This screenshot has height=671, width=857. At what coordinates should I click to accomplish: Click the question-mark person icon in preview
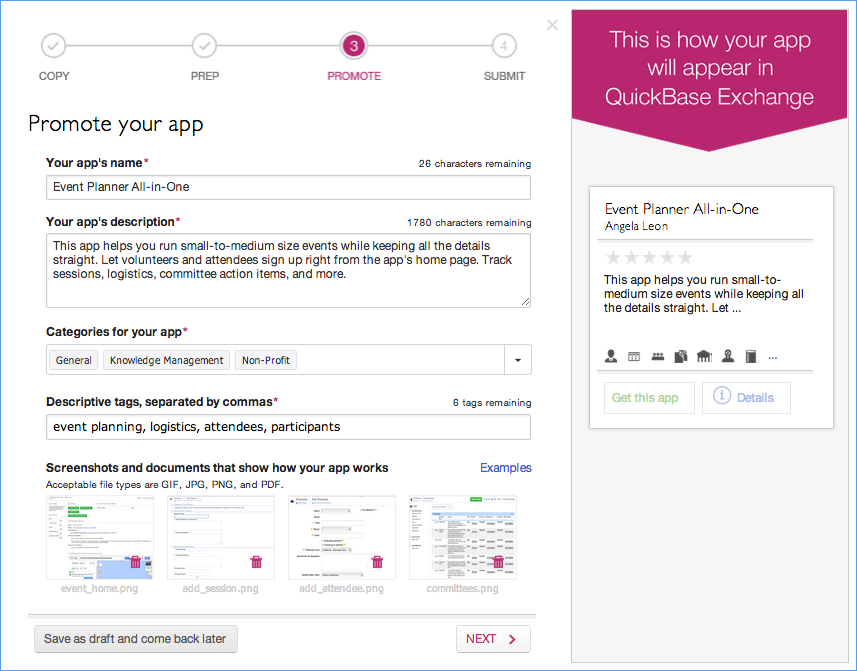pyautogui.click(x=727, y=356)
